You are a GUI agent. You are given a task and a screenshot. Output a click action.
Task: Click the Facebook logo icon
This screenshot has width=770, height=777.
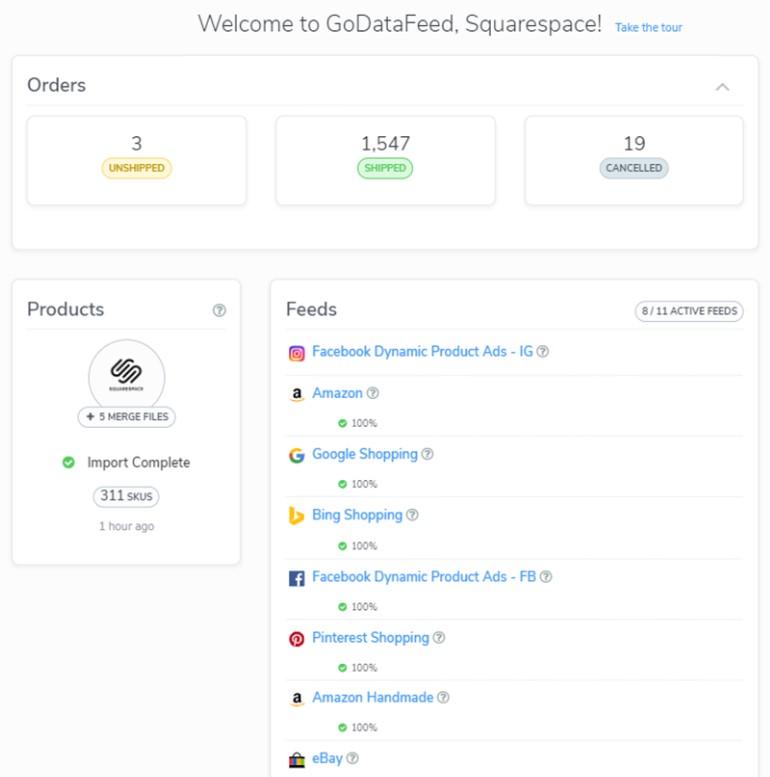coord(297,578)
